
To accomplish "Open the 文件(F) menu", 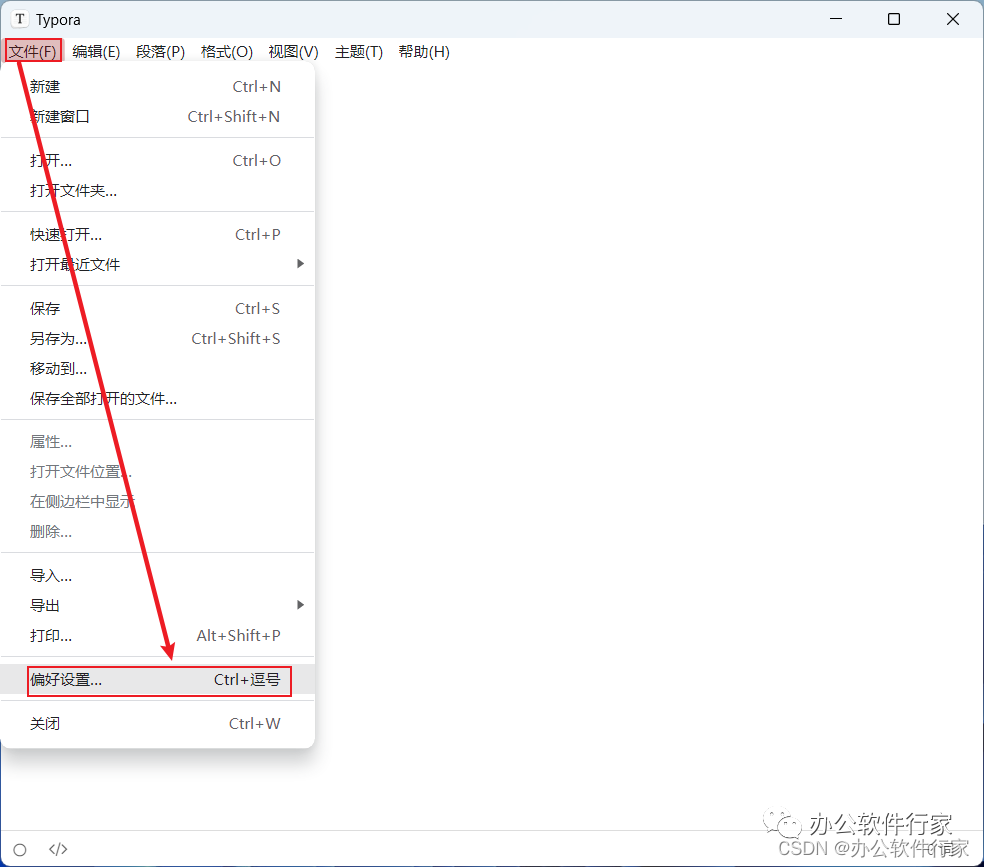I will pos(33,51).
